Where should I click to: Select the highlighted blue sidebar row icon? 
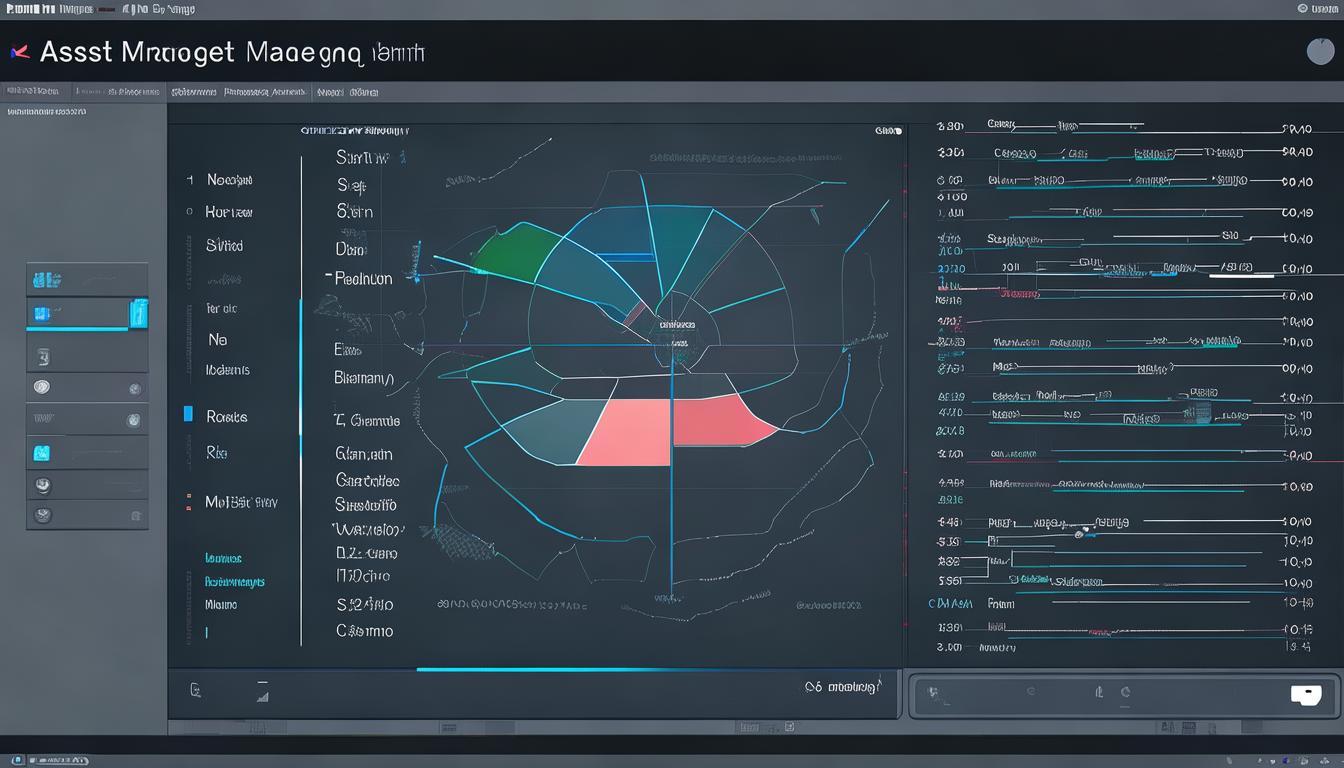(x=42, y=314)
